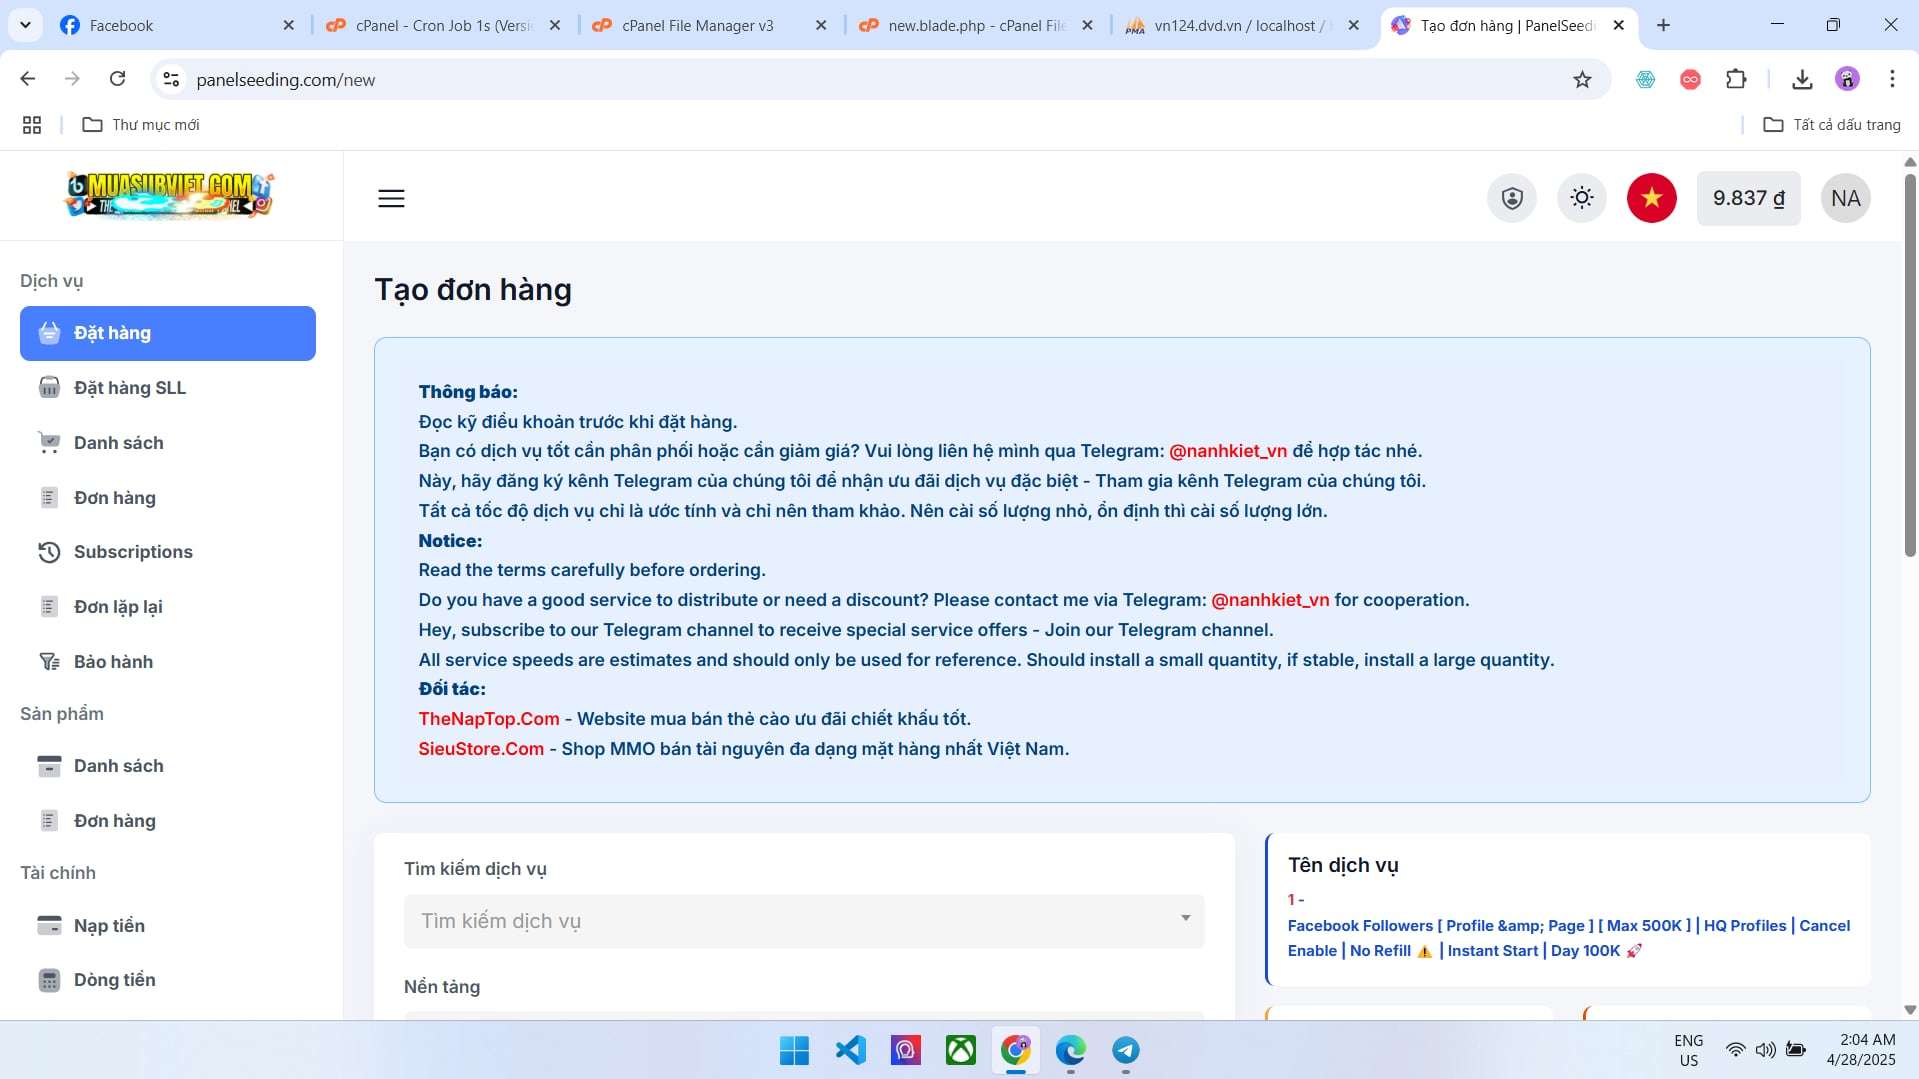Click the MuaSubViet.com logo

point(169,195)
